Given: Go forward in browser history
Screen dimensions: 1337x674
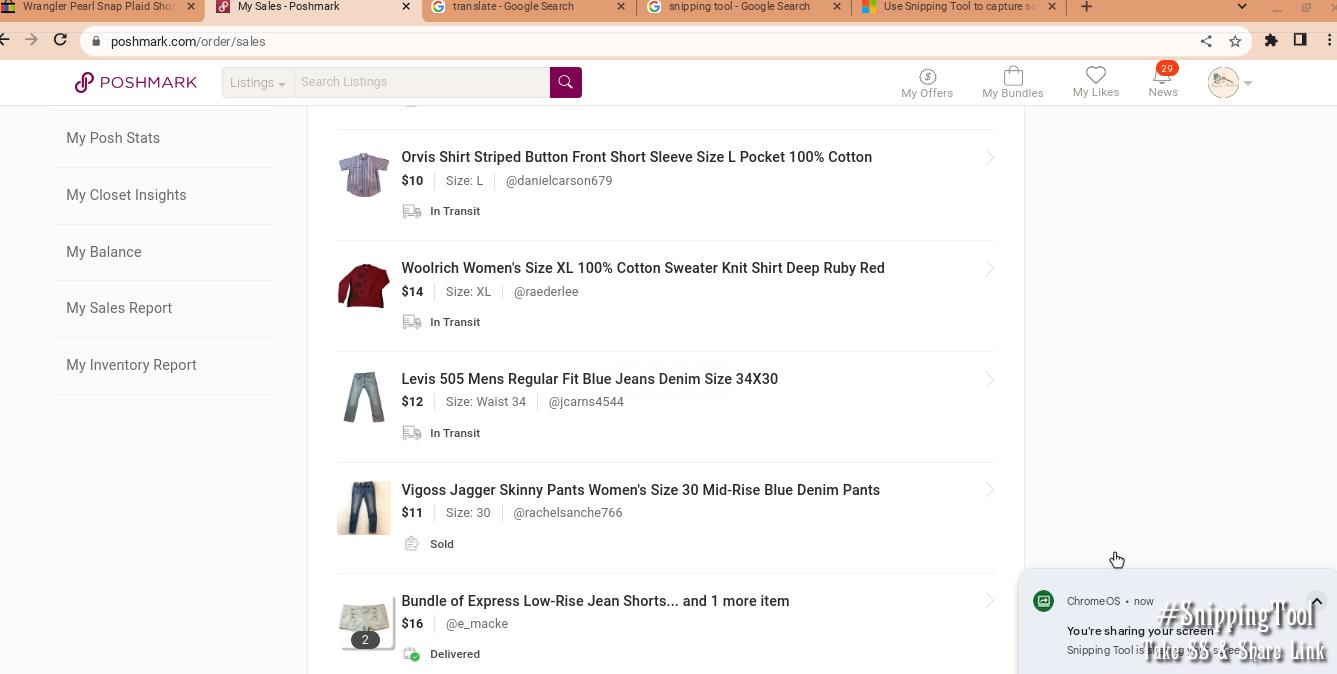Looking at the screenshot, I should click(30, 40).
